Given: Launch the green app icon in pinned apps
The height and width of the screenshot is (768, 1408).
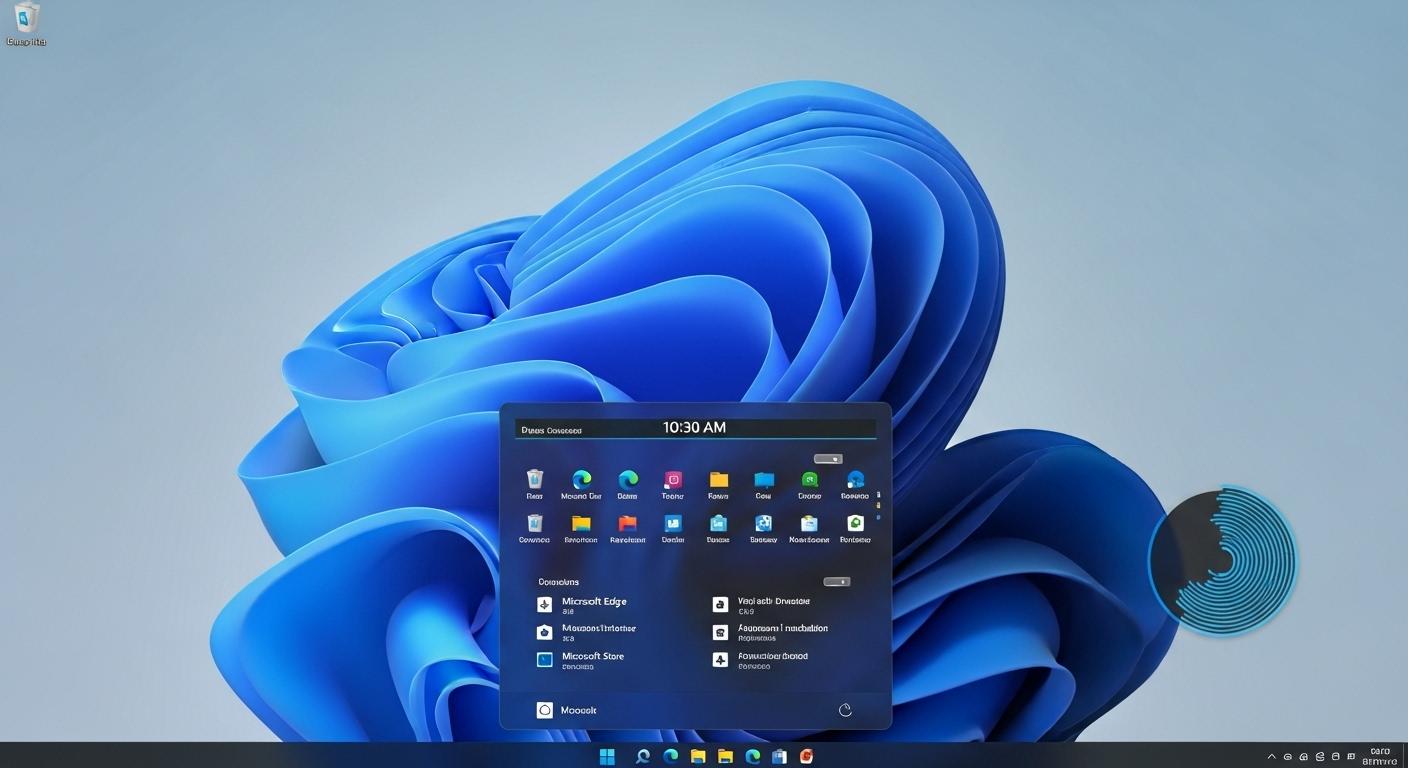Looking at the screenshot, I should pos(809,480).
